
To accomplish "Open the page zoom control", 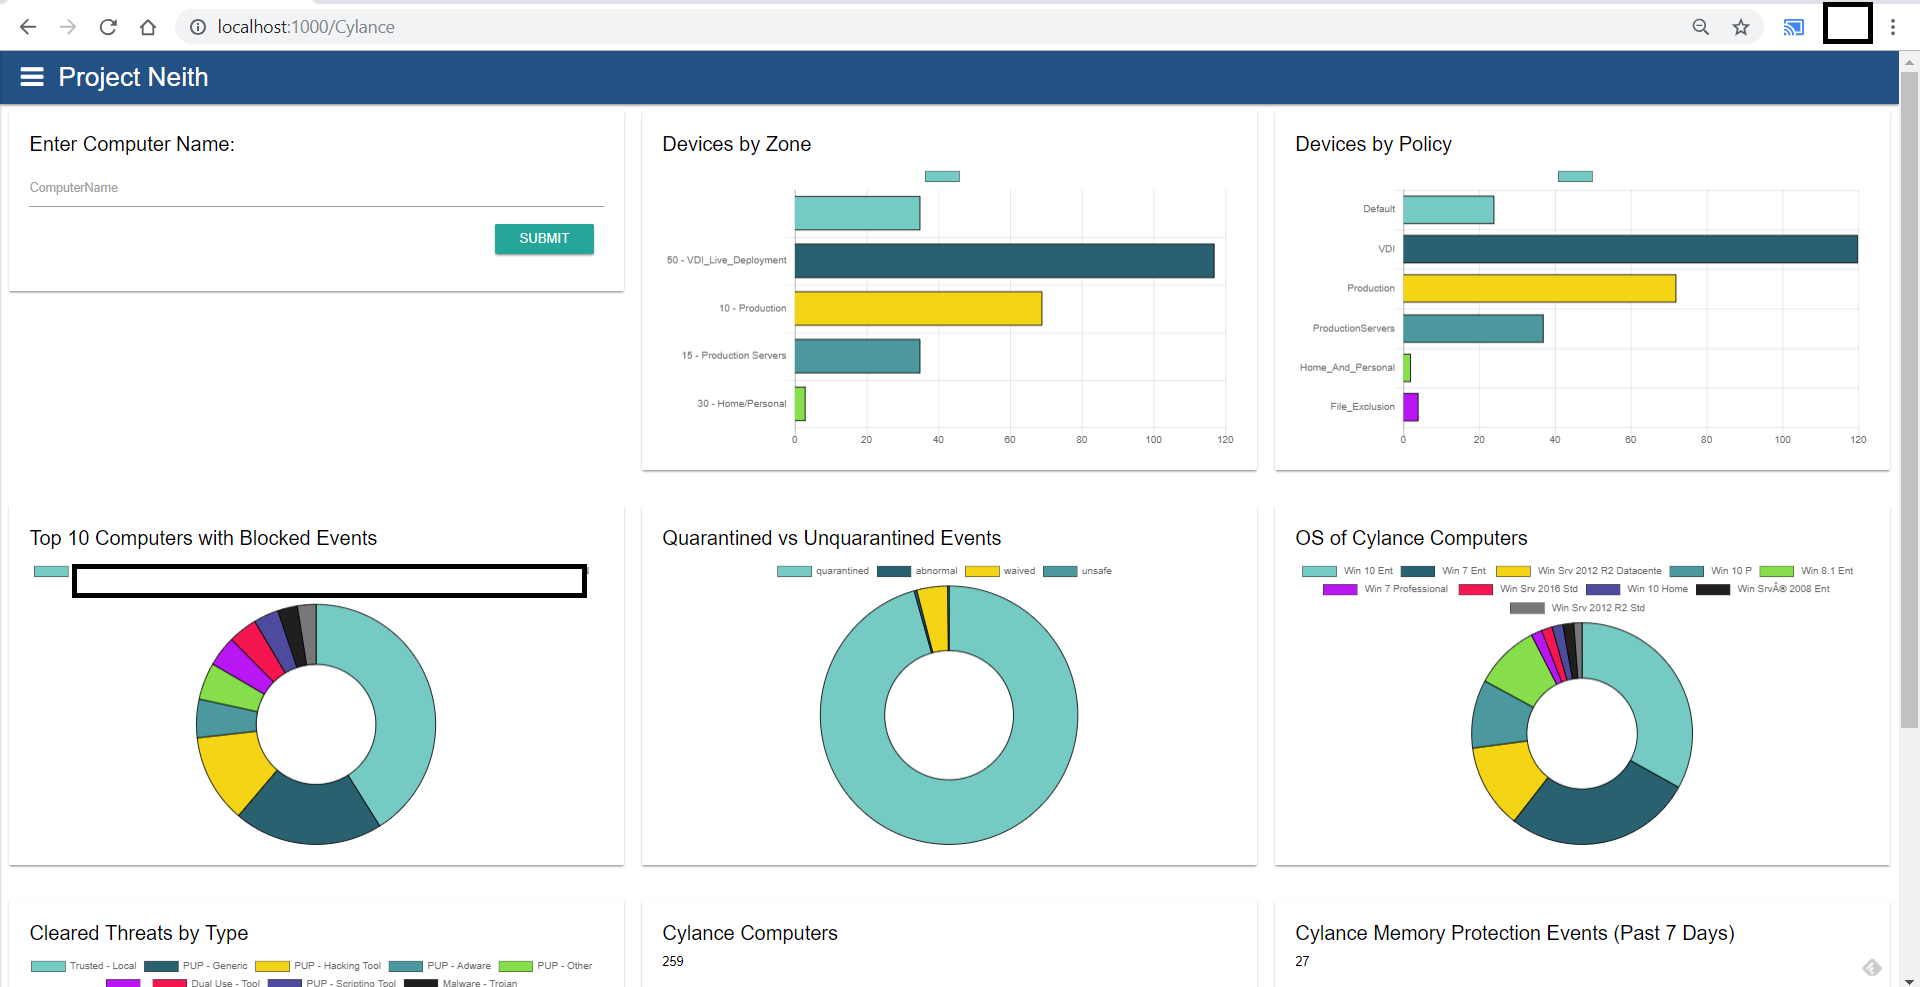I will [x=1700, y=27].
